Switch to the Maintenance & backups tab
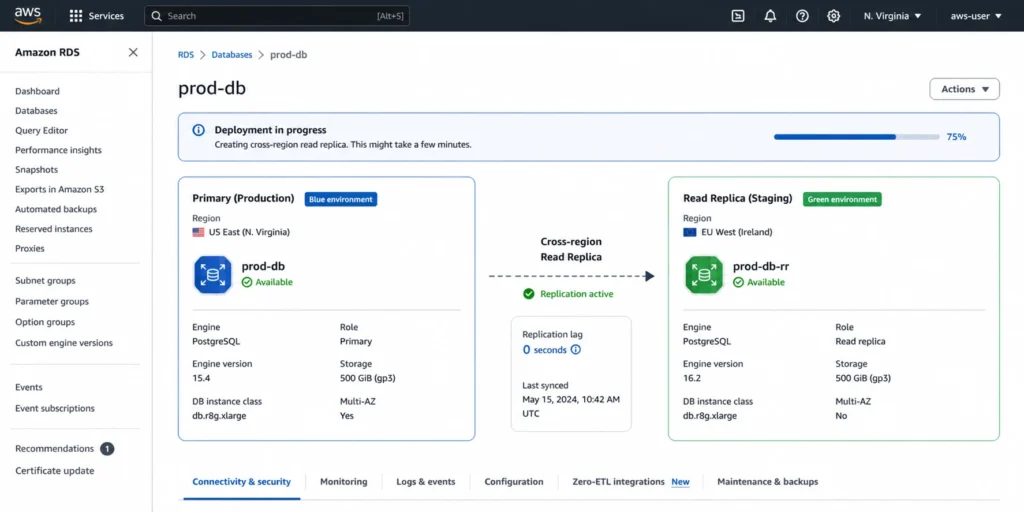Image resolution: width=1024 pixels, height=512 pixels. pyautogui.click(x=767, y=482)
